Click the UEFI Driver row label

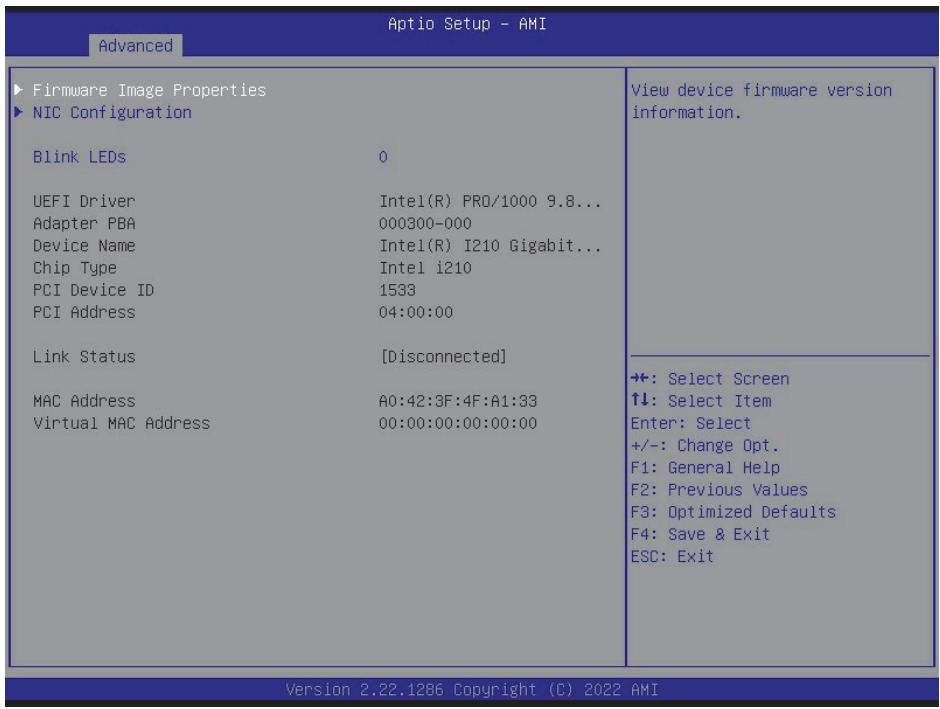click(x=84, y=201)
